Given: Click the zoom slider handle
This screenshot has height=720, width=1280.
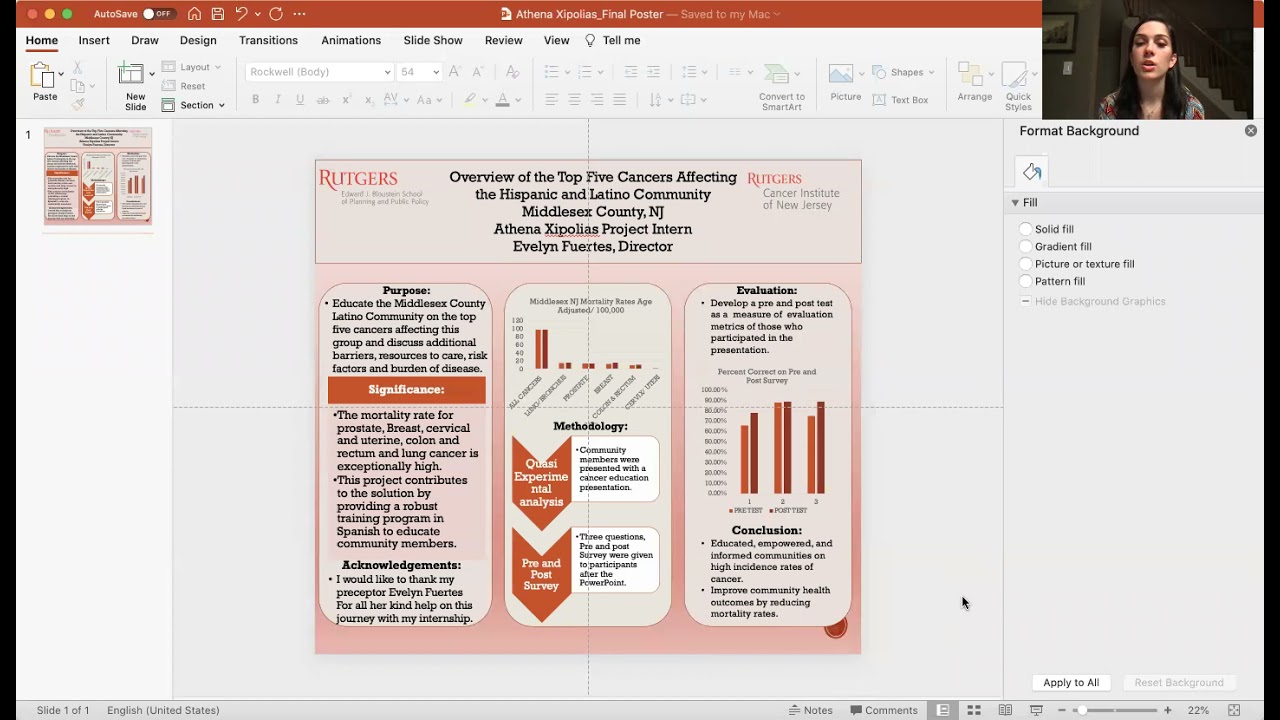Looking at the screenshot, I should (1081, 710).
